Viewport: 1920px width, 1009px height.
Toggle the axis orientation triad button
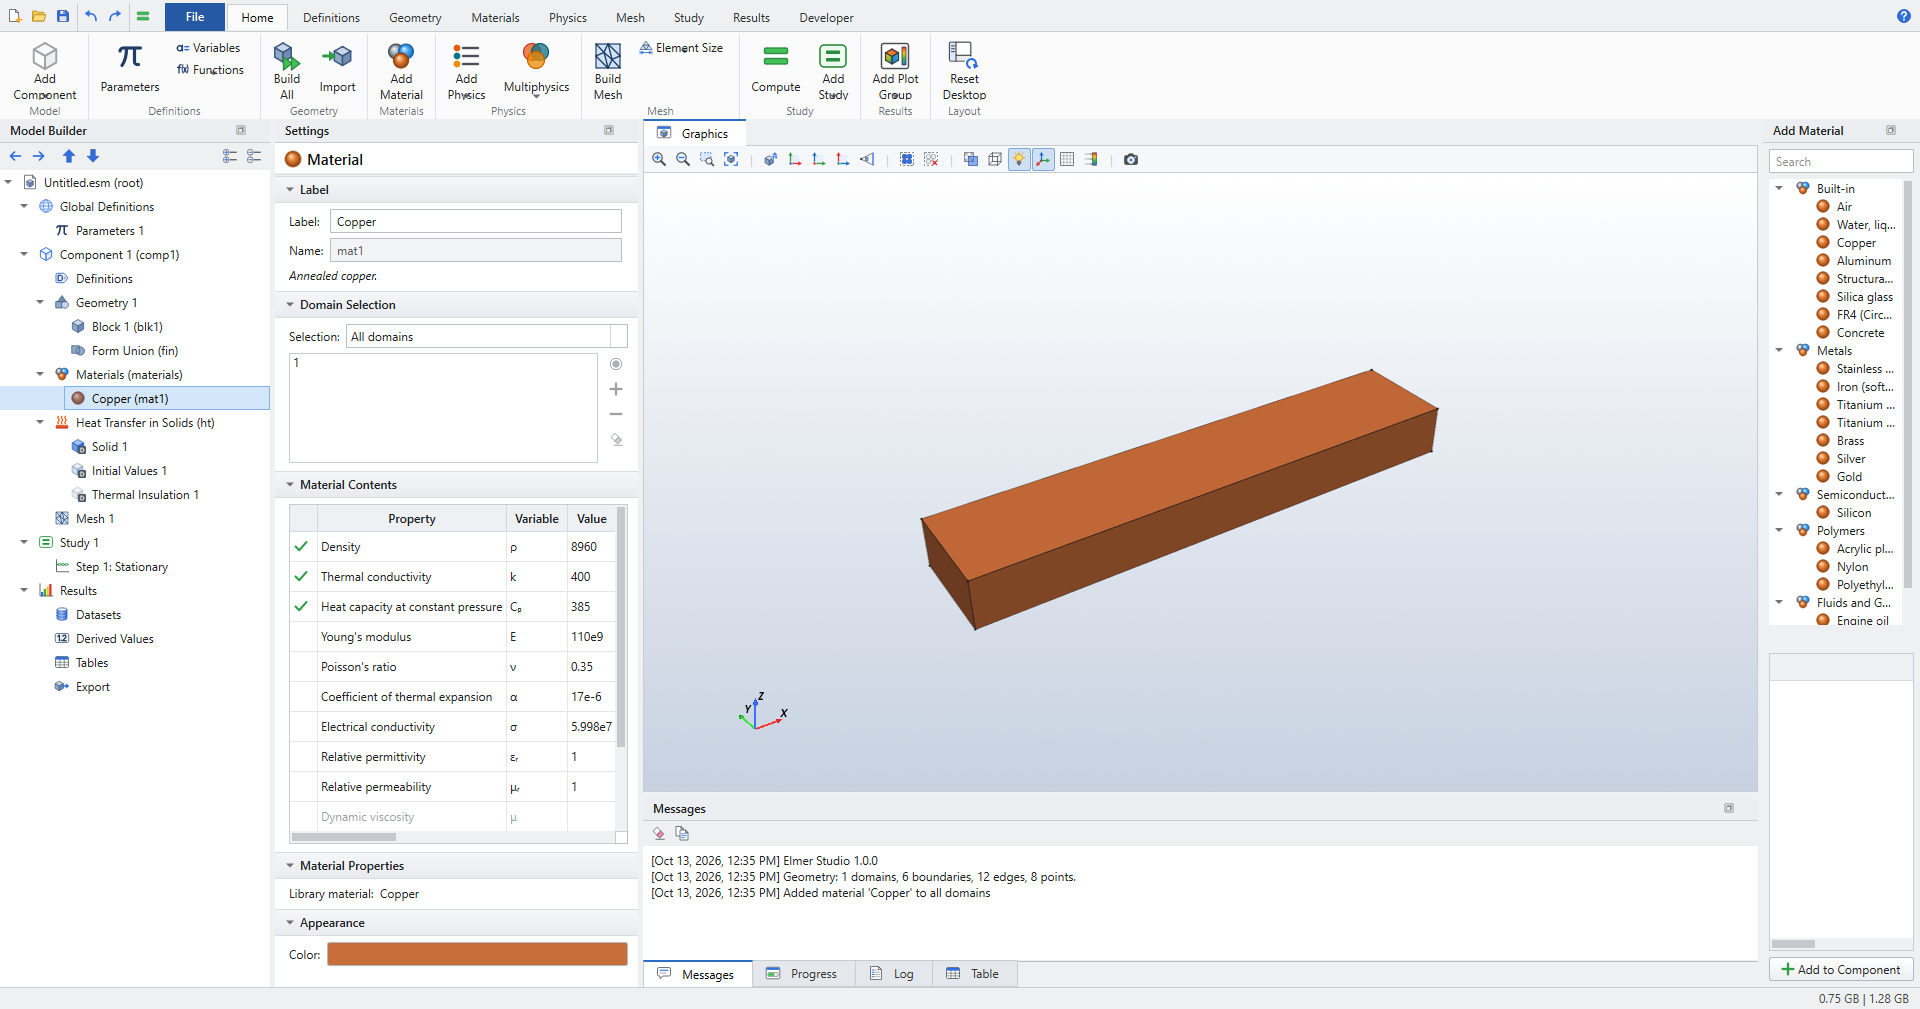pyautogui.click(x=1043, y=159)
